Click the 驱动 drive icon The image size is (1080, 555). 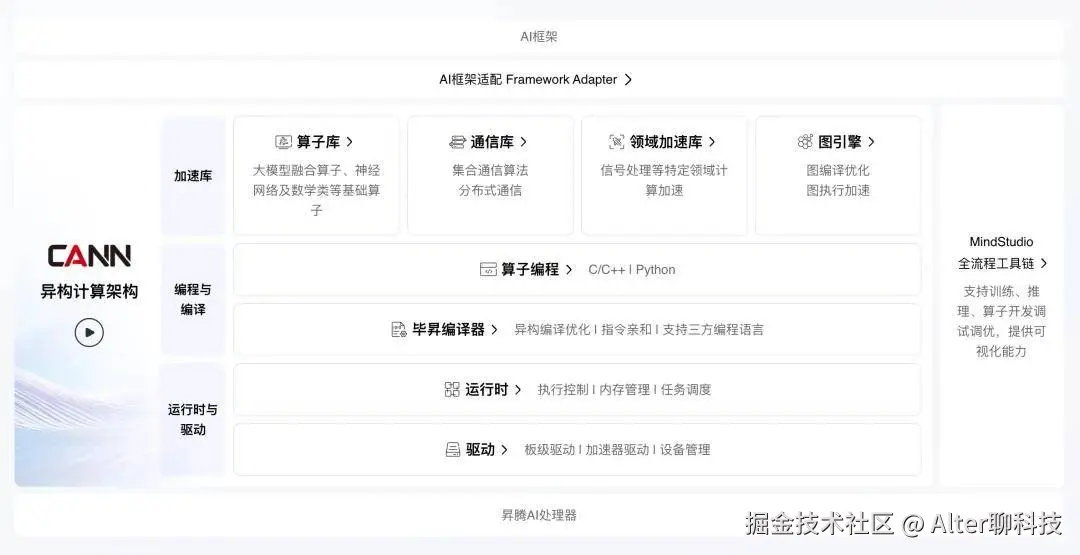(x=453, y=450)
